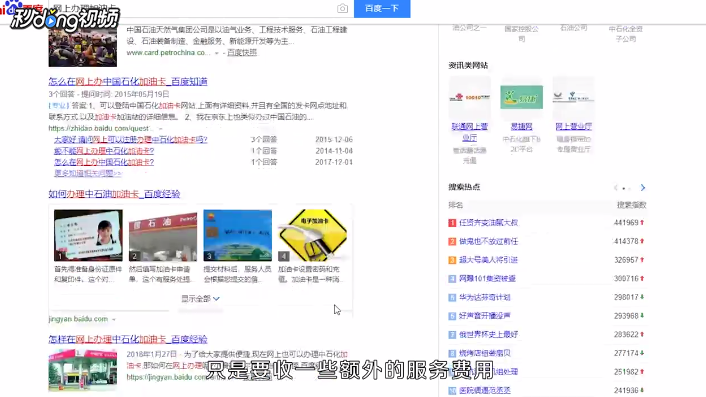Click the blue rank 10 badge
Screen dimensions: 706x397
click(453, 391)
